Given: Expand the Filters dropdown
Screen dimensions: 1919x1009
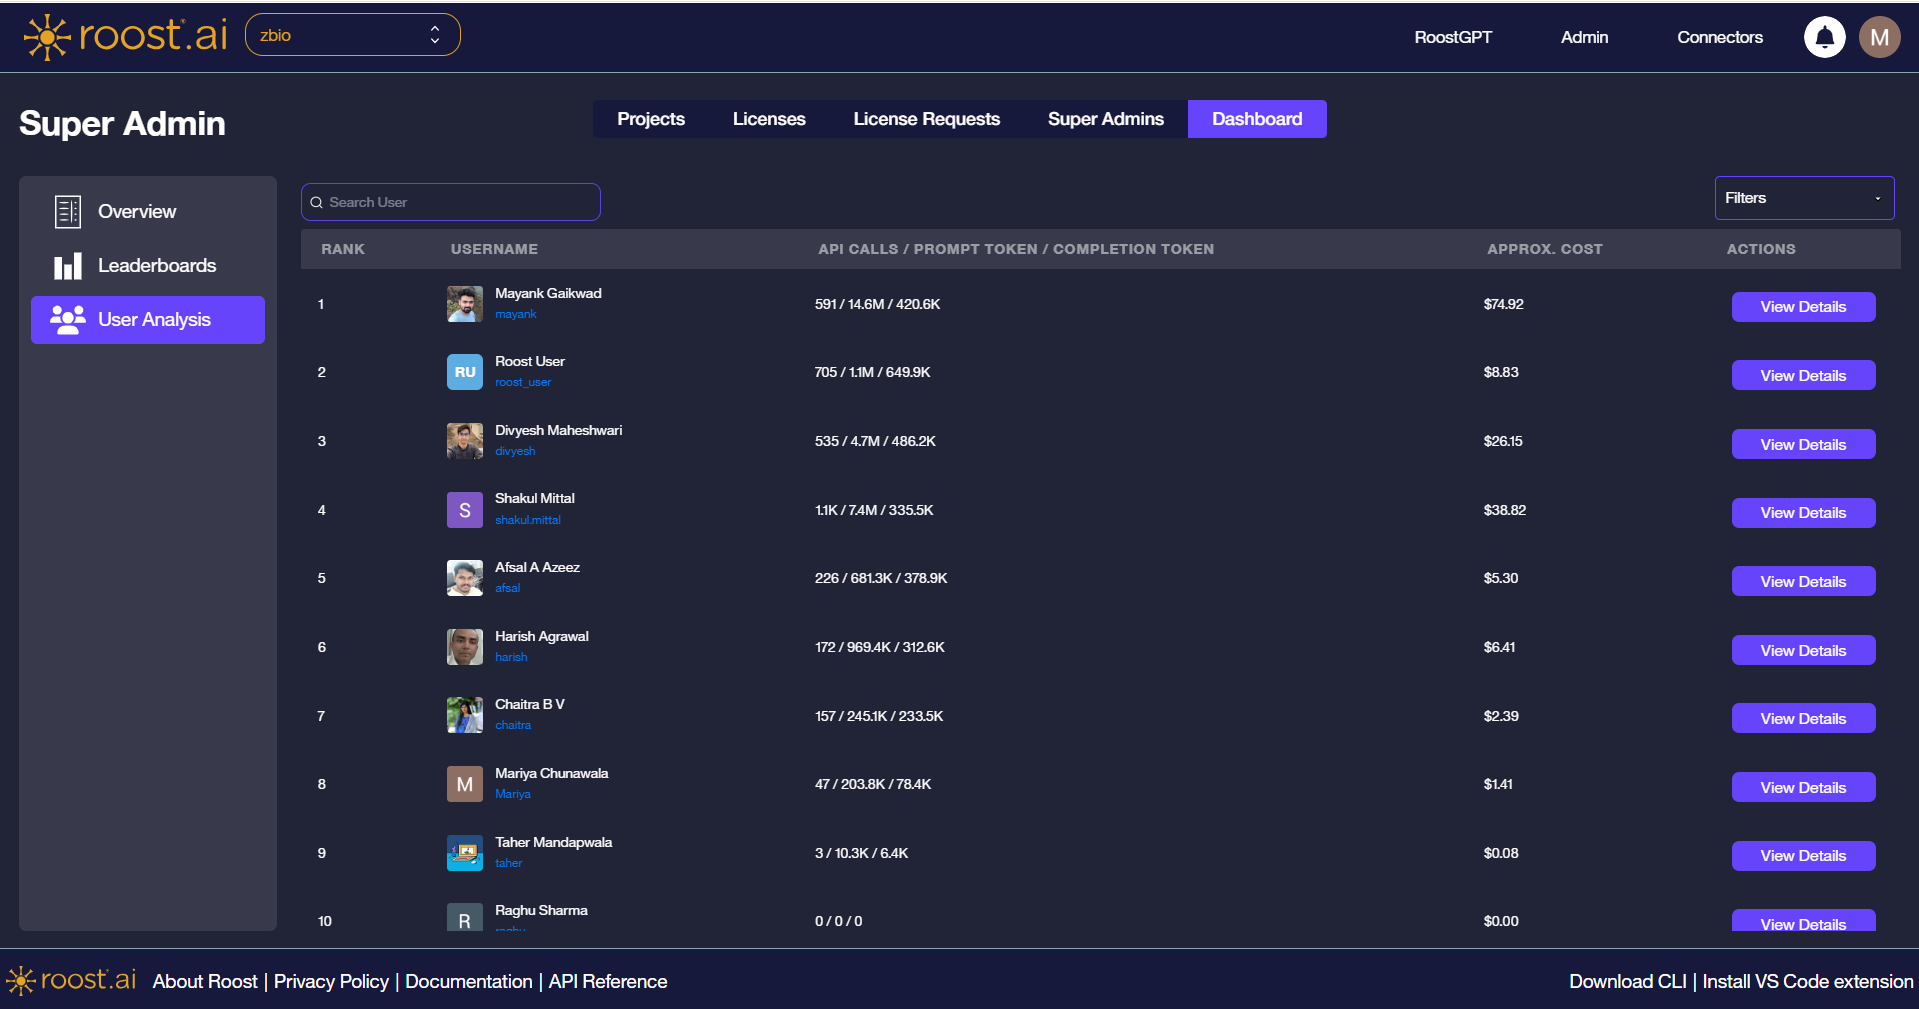Looking at the screenshot, I should (x=1803, y=197).
